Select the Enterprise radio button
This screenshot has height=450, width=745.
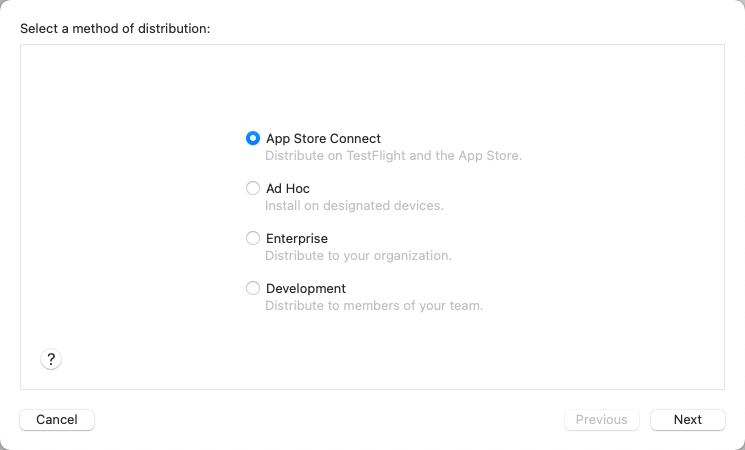pyautogui.click(x=253, y=238)
